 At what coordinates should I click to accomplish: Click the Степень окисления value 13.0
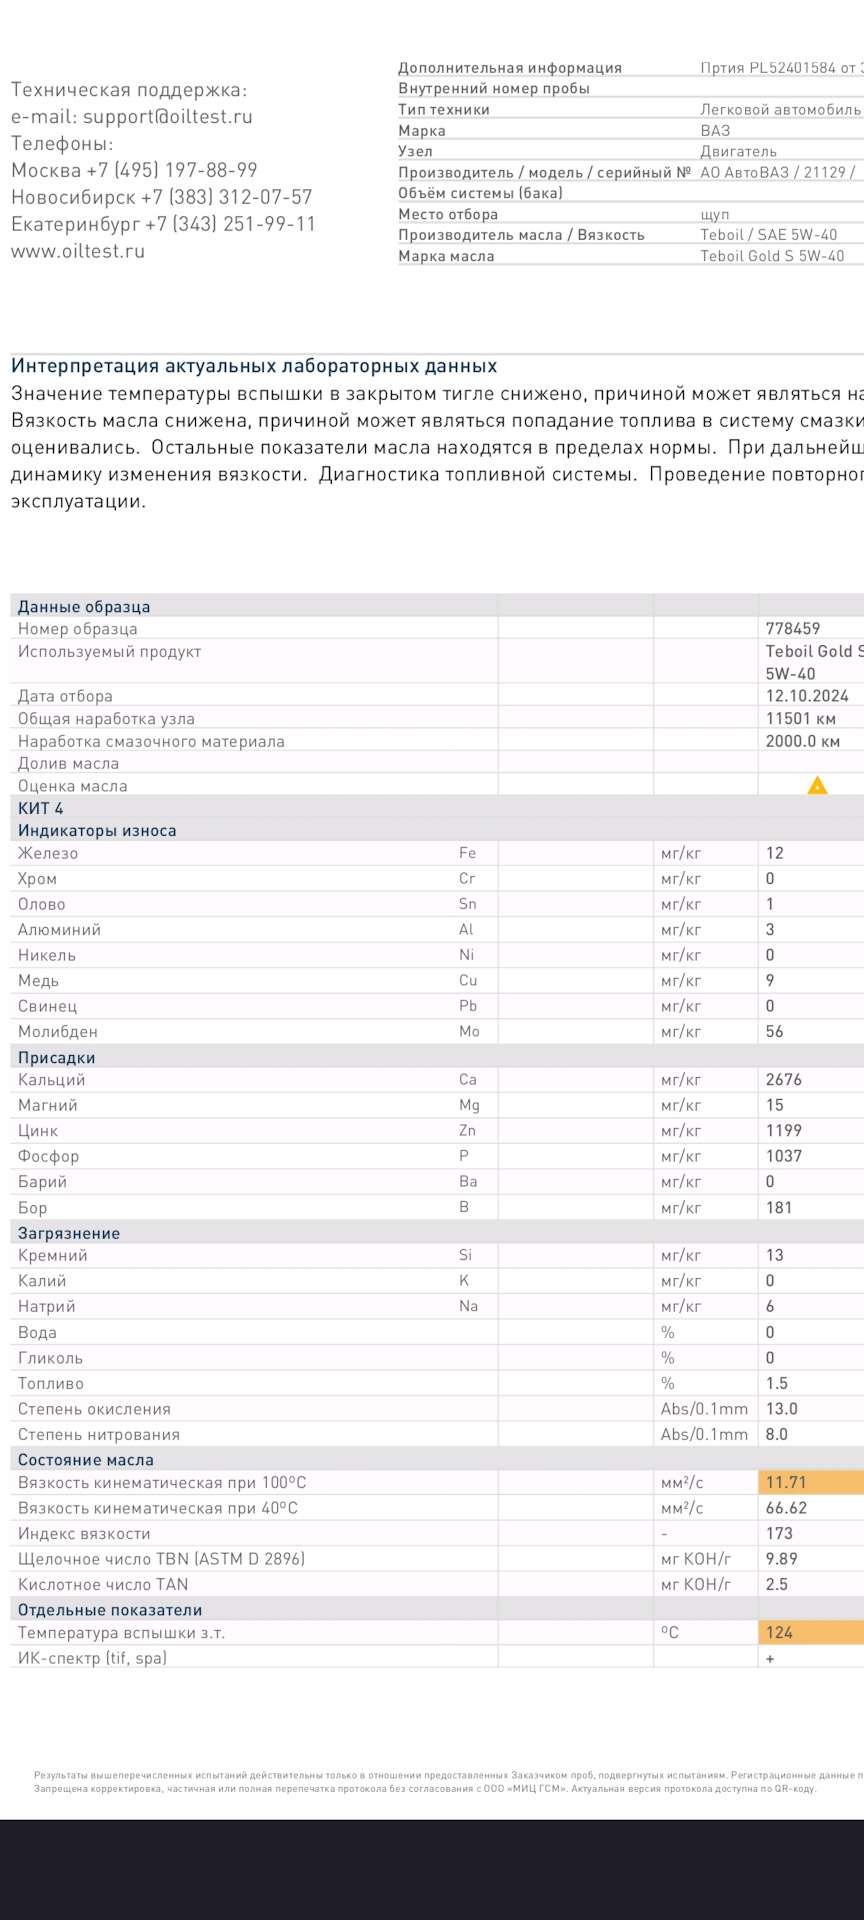pos(782,1409)
